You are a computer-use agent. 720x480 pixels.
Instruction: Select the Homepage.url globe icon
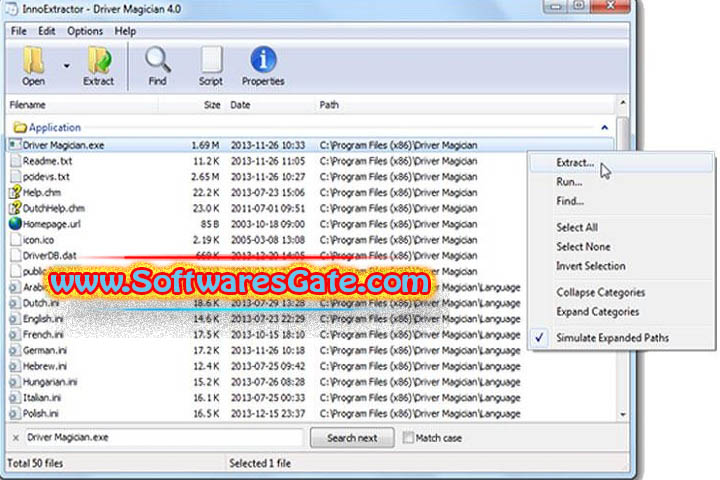click(15, 224)
